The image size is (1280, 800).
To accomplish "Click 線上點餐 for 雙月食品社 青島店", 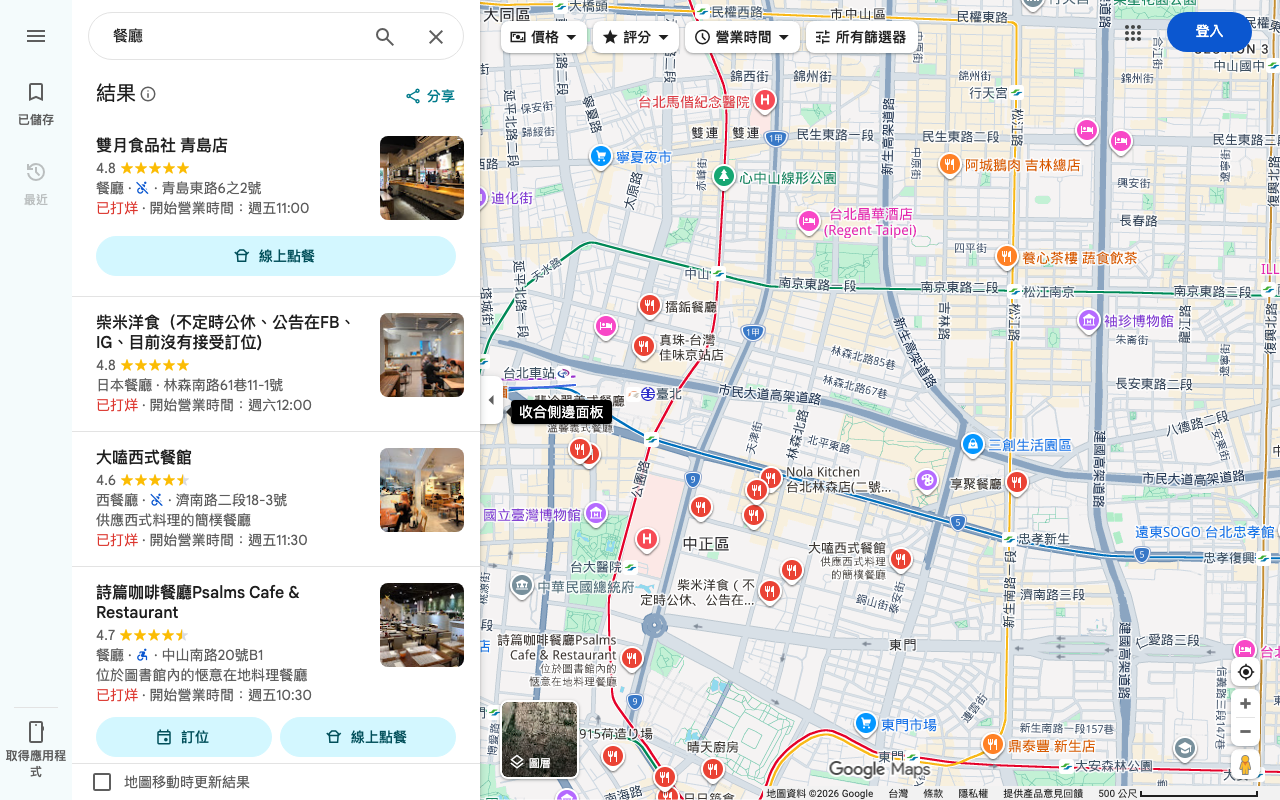I will tap(276, 256).
